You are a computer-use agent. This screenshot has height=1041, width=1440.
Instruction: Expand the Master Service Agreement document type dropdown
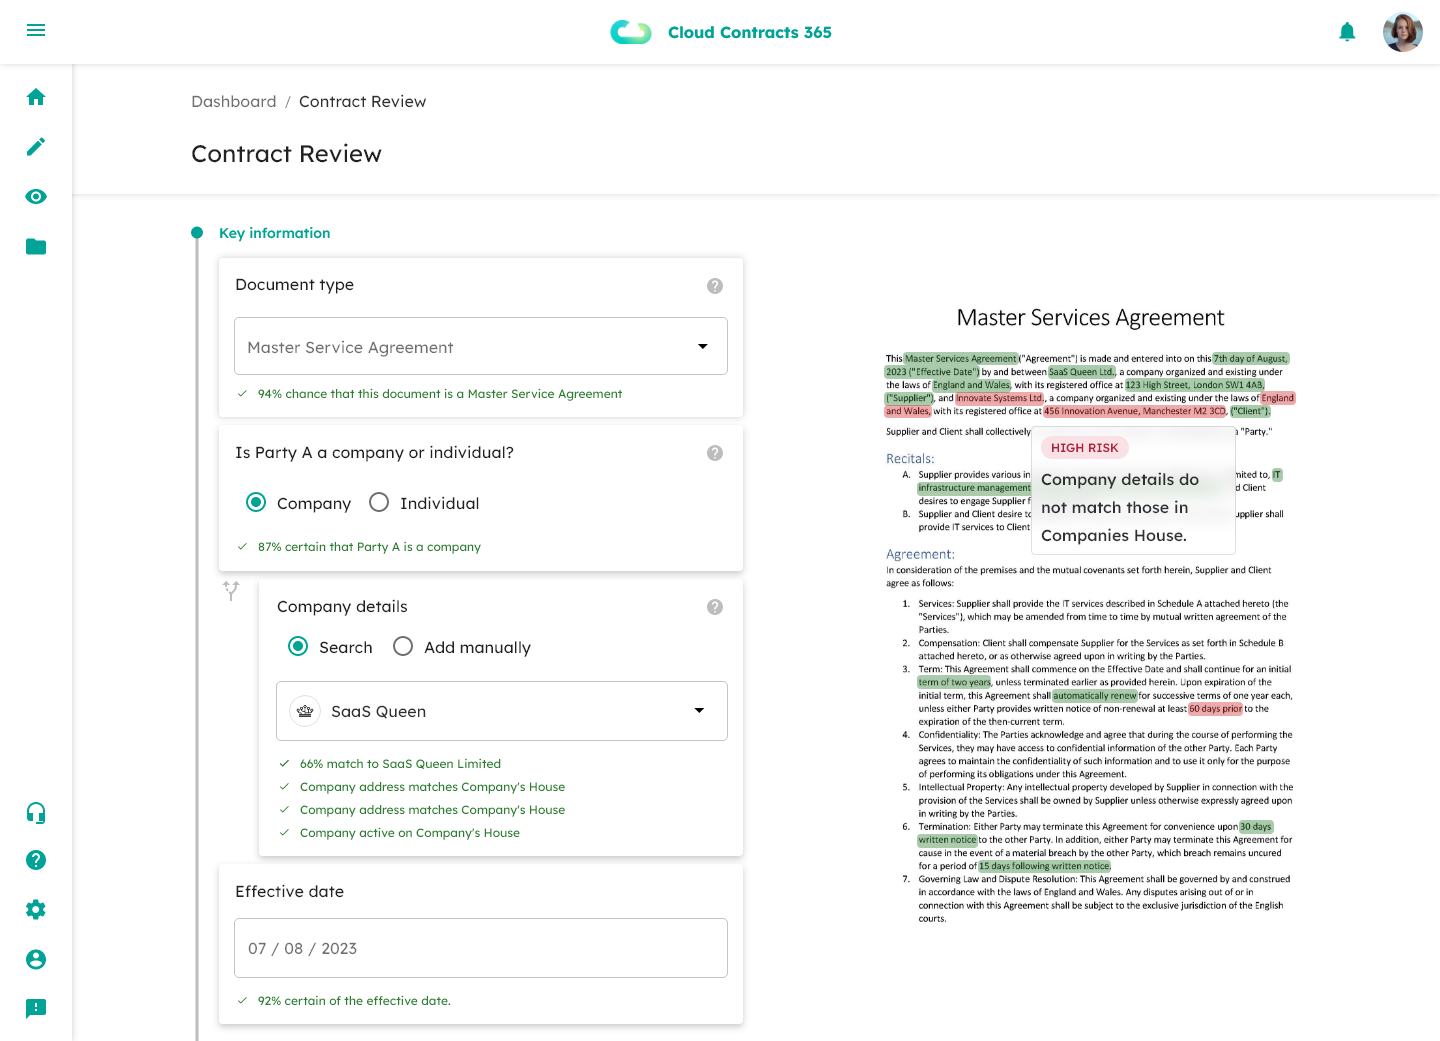tap(701, 346)
